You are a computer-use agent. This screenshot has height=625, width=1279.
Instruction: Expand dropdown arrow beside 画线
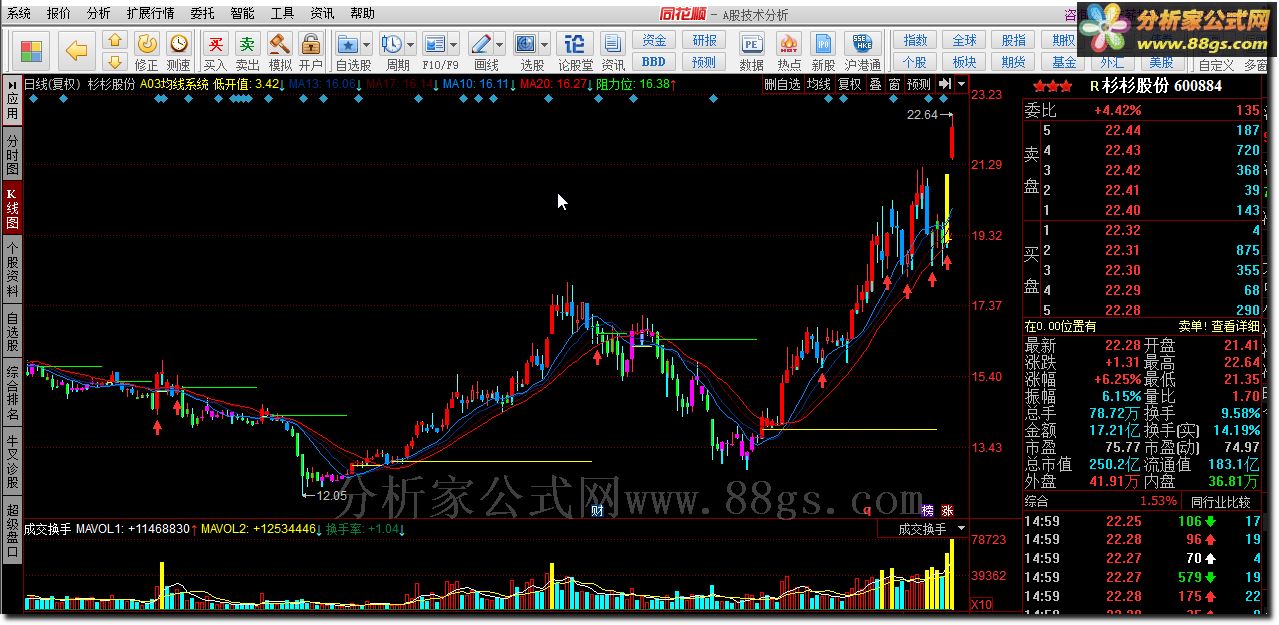pyautogui.click(x=500, y=44)
